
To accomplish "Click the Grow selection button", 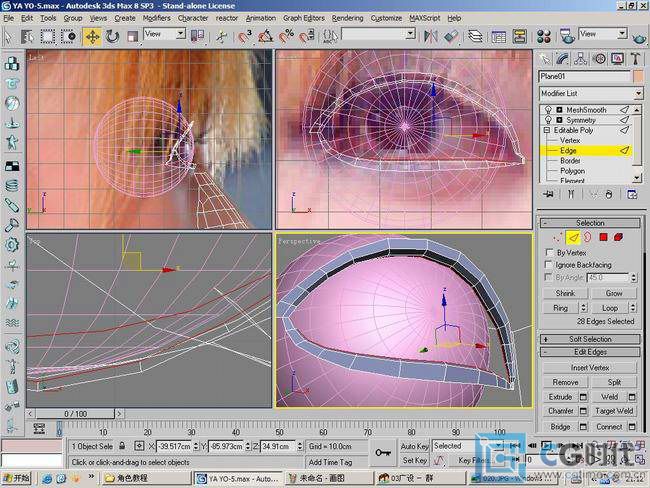I will click(x=614, y=293).
